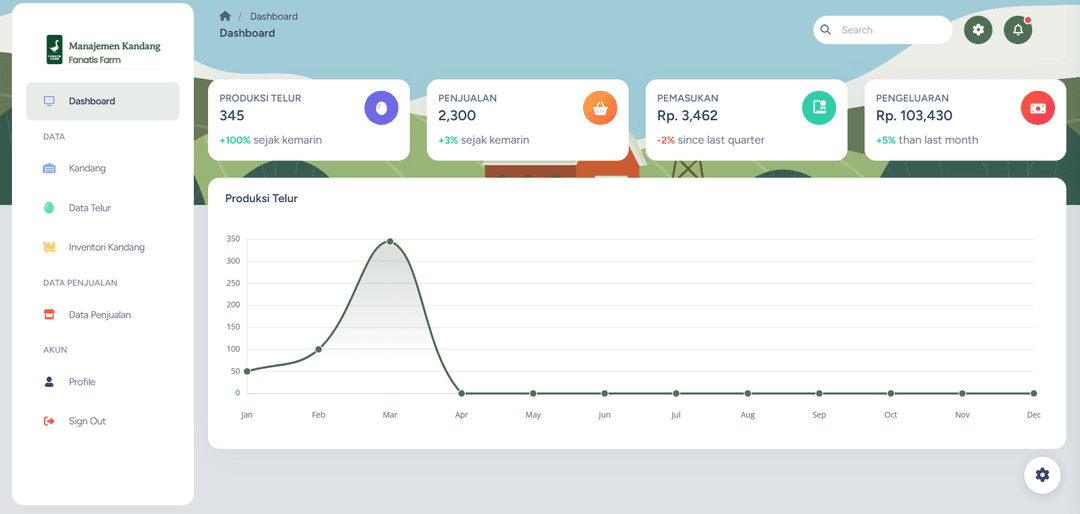
Task: Click the Dashboard breadcrumb link
Action: click(x=273, y=16)
